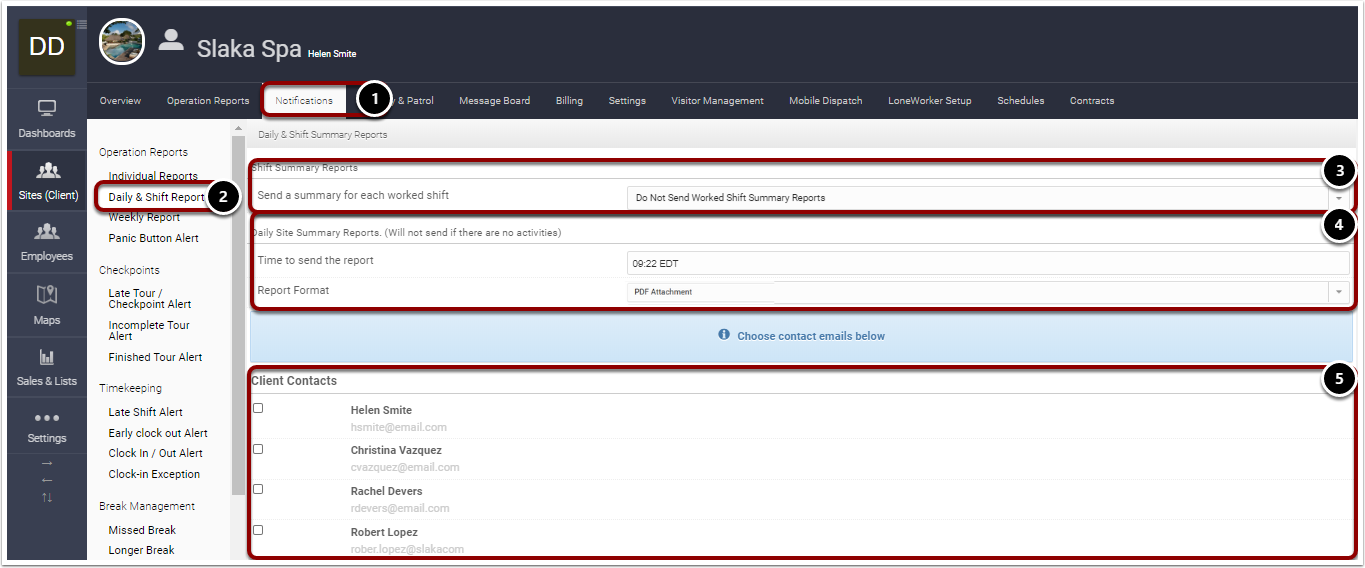Viewport: 1365px width, 568px height.
Task: Open the Employees group icon
Action: click(47, 232)
